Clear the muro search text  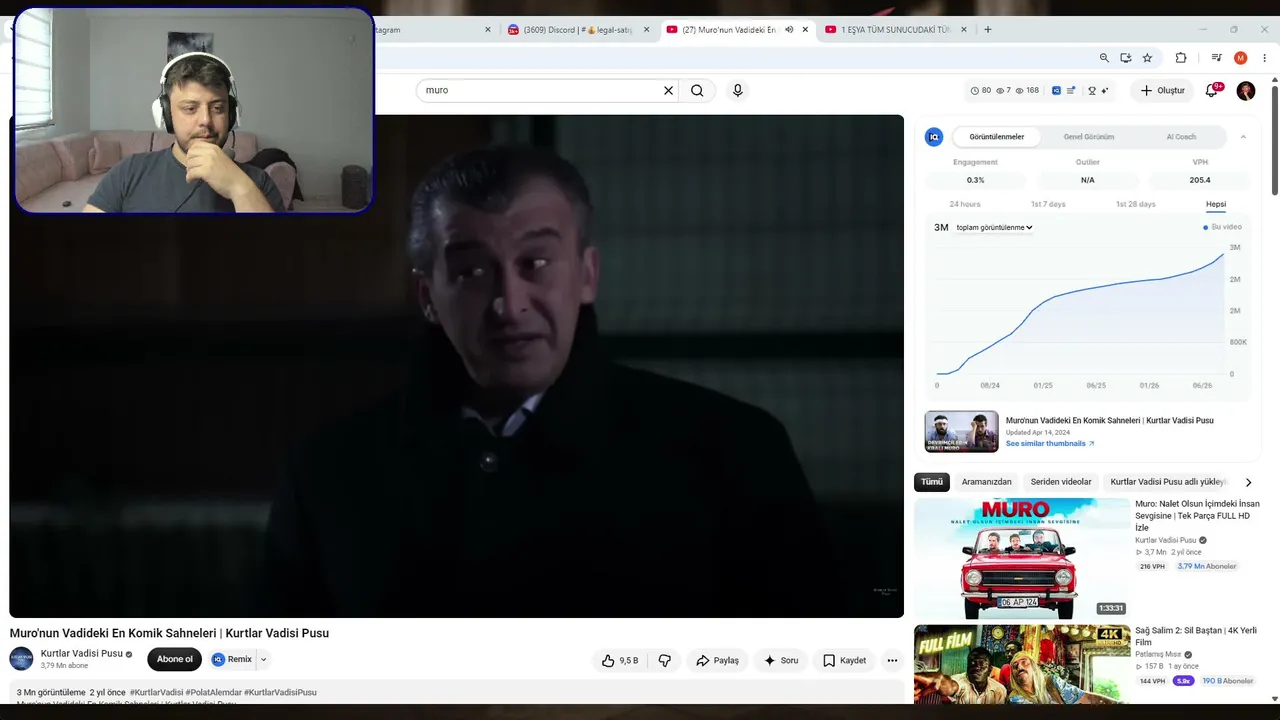click(x=668, y=90)
